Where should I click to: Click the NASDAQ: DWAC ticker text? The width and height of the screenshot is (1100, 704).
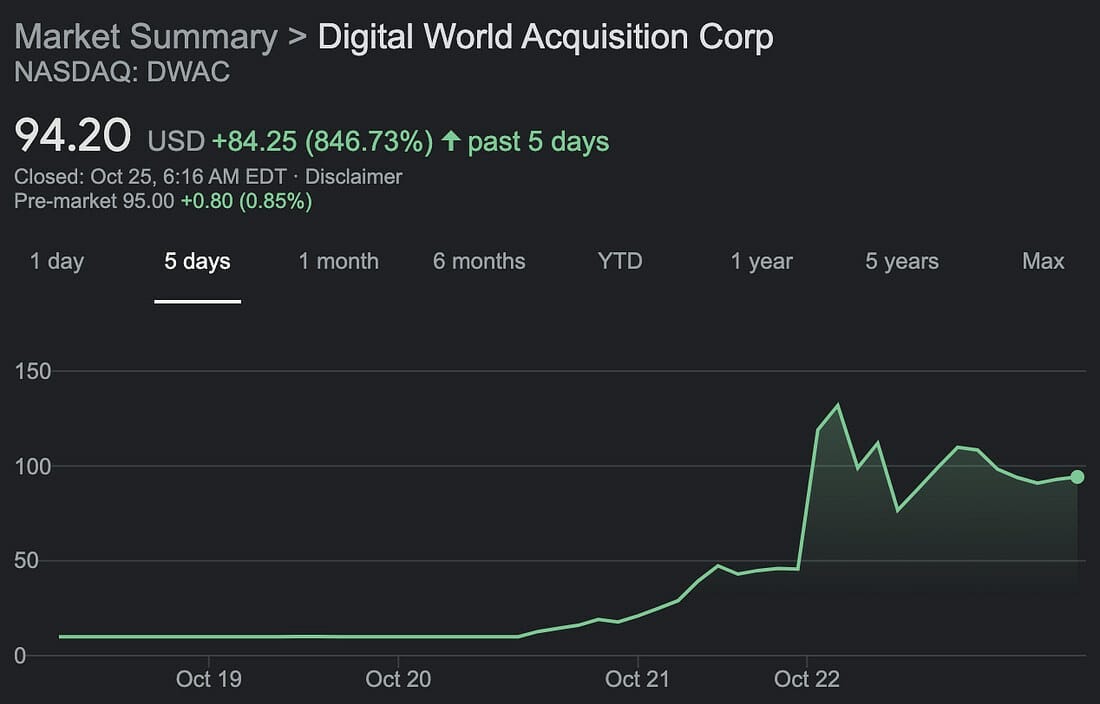[x=122, y=72]
